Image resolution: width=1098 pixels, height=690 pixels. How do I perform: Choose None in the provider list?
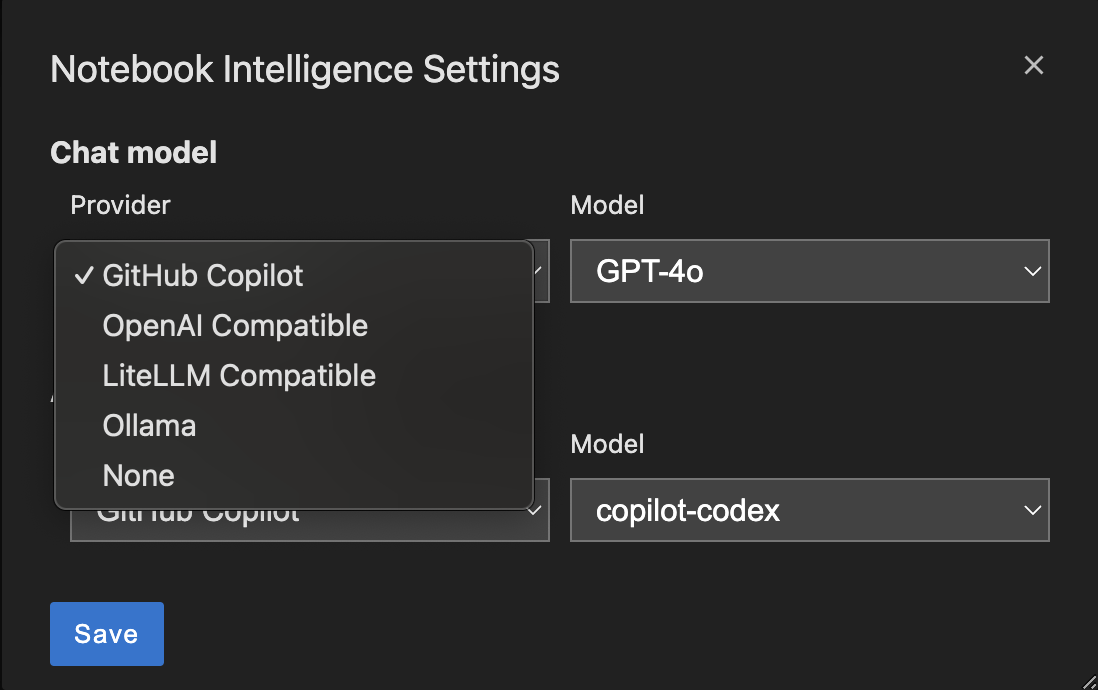pyautogui.click(x=138, y=475)
